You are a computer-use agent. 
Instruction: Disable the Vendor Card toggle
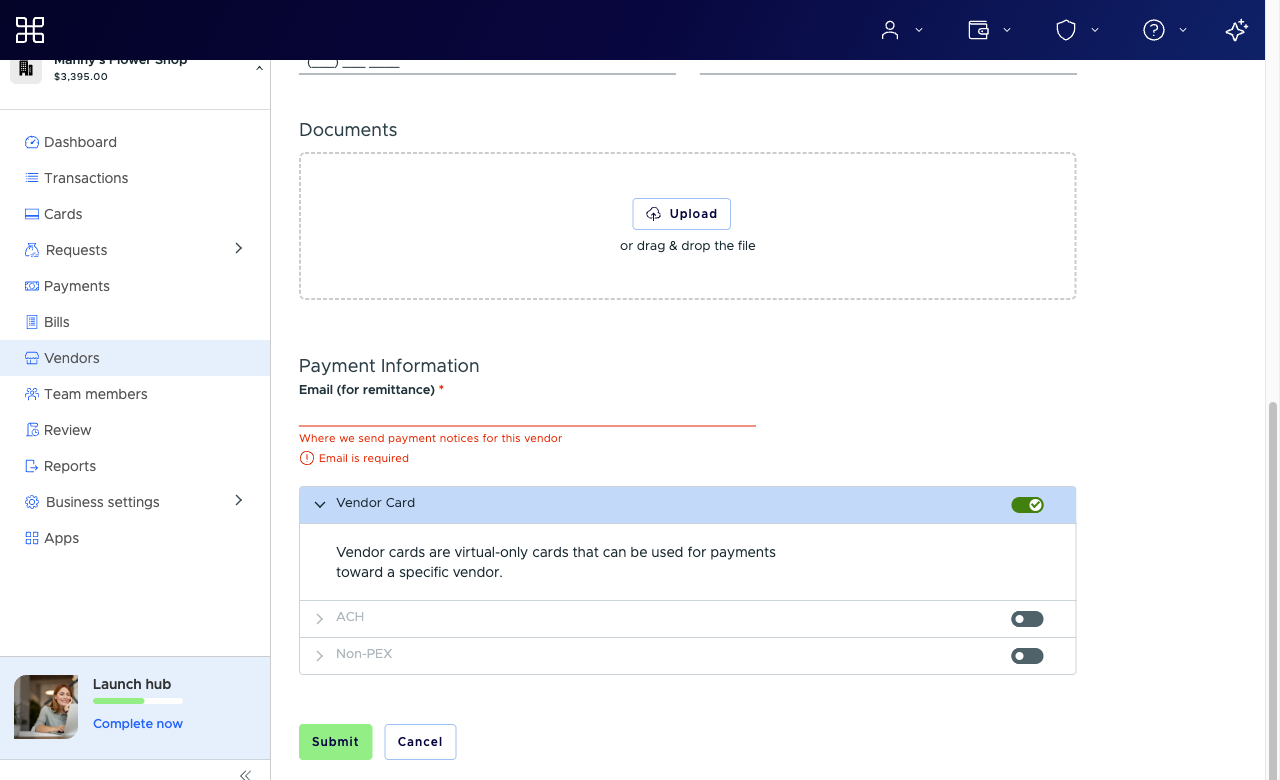tap(1027, 505)
